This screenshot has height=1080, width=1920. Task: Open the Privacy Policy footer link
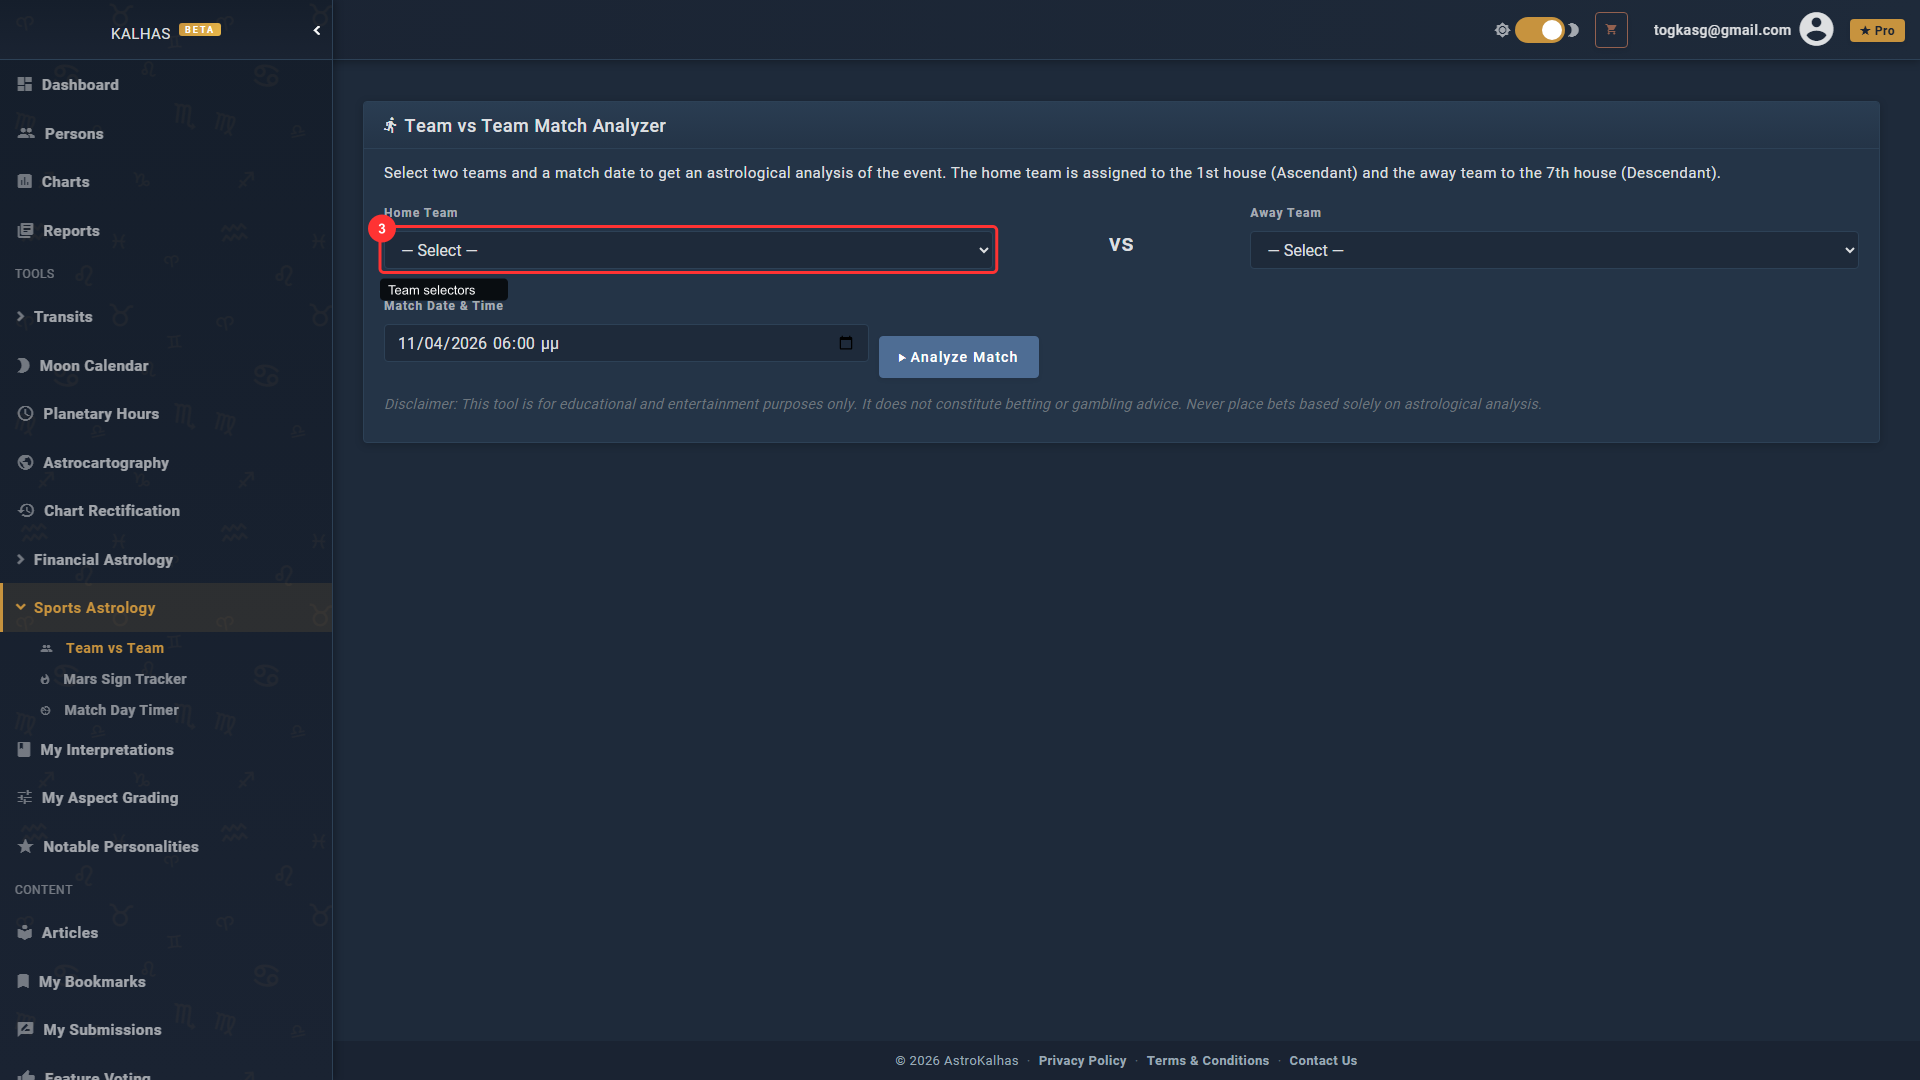[x=1082, y=1061]
